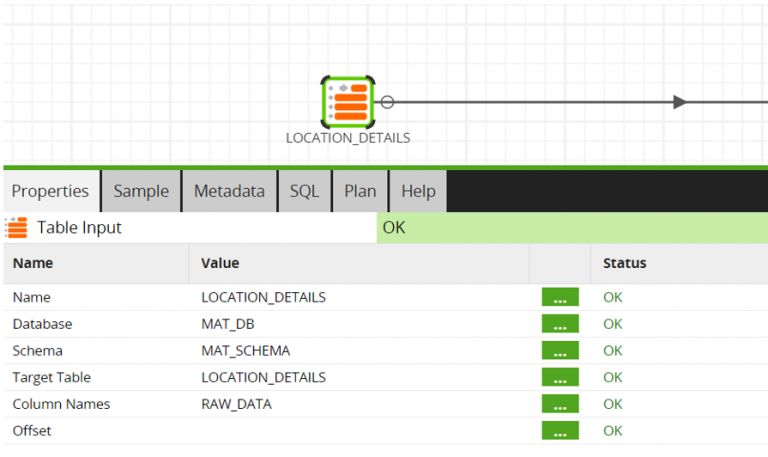
Task: Click the output connector circle of LOCATION_DETAILS
Action: tap(388, 101)
